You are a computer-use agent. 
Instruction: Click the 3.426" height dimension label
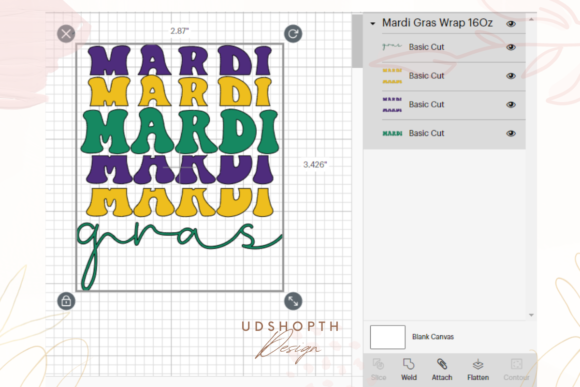[315, 165]
